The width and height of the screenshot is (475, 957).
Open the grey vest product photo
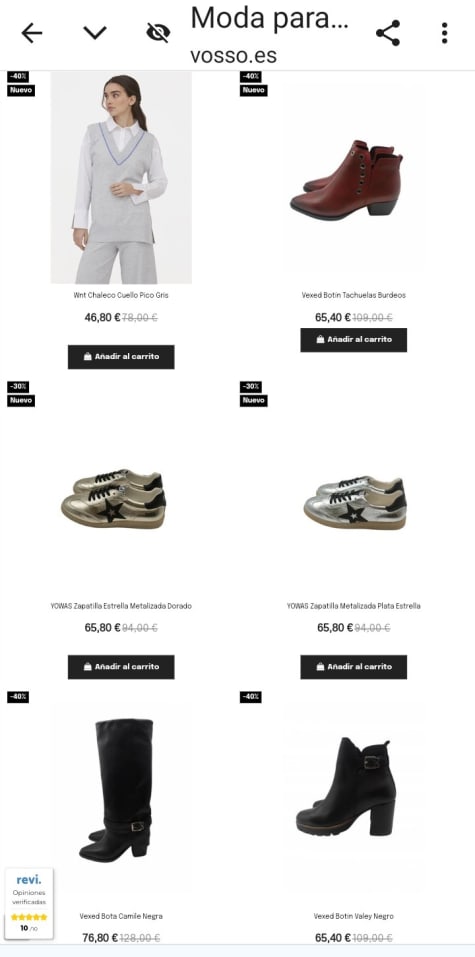(121, 177)
